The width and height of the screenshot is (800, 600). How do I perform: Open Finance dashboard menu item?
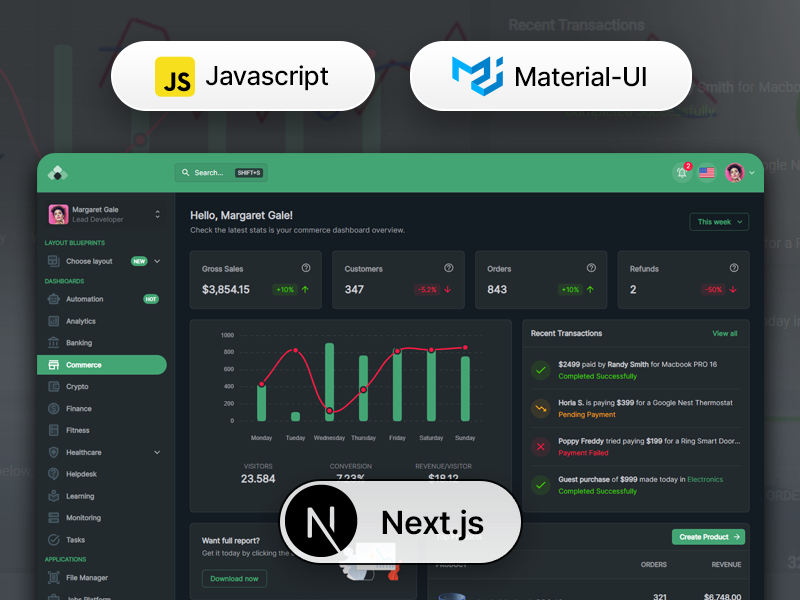(102, 408)
